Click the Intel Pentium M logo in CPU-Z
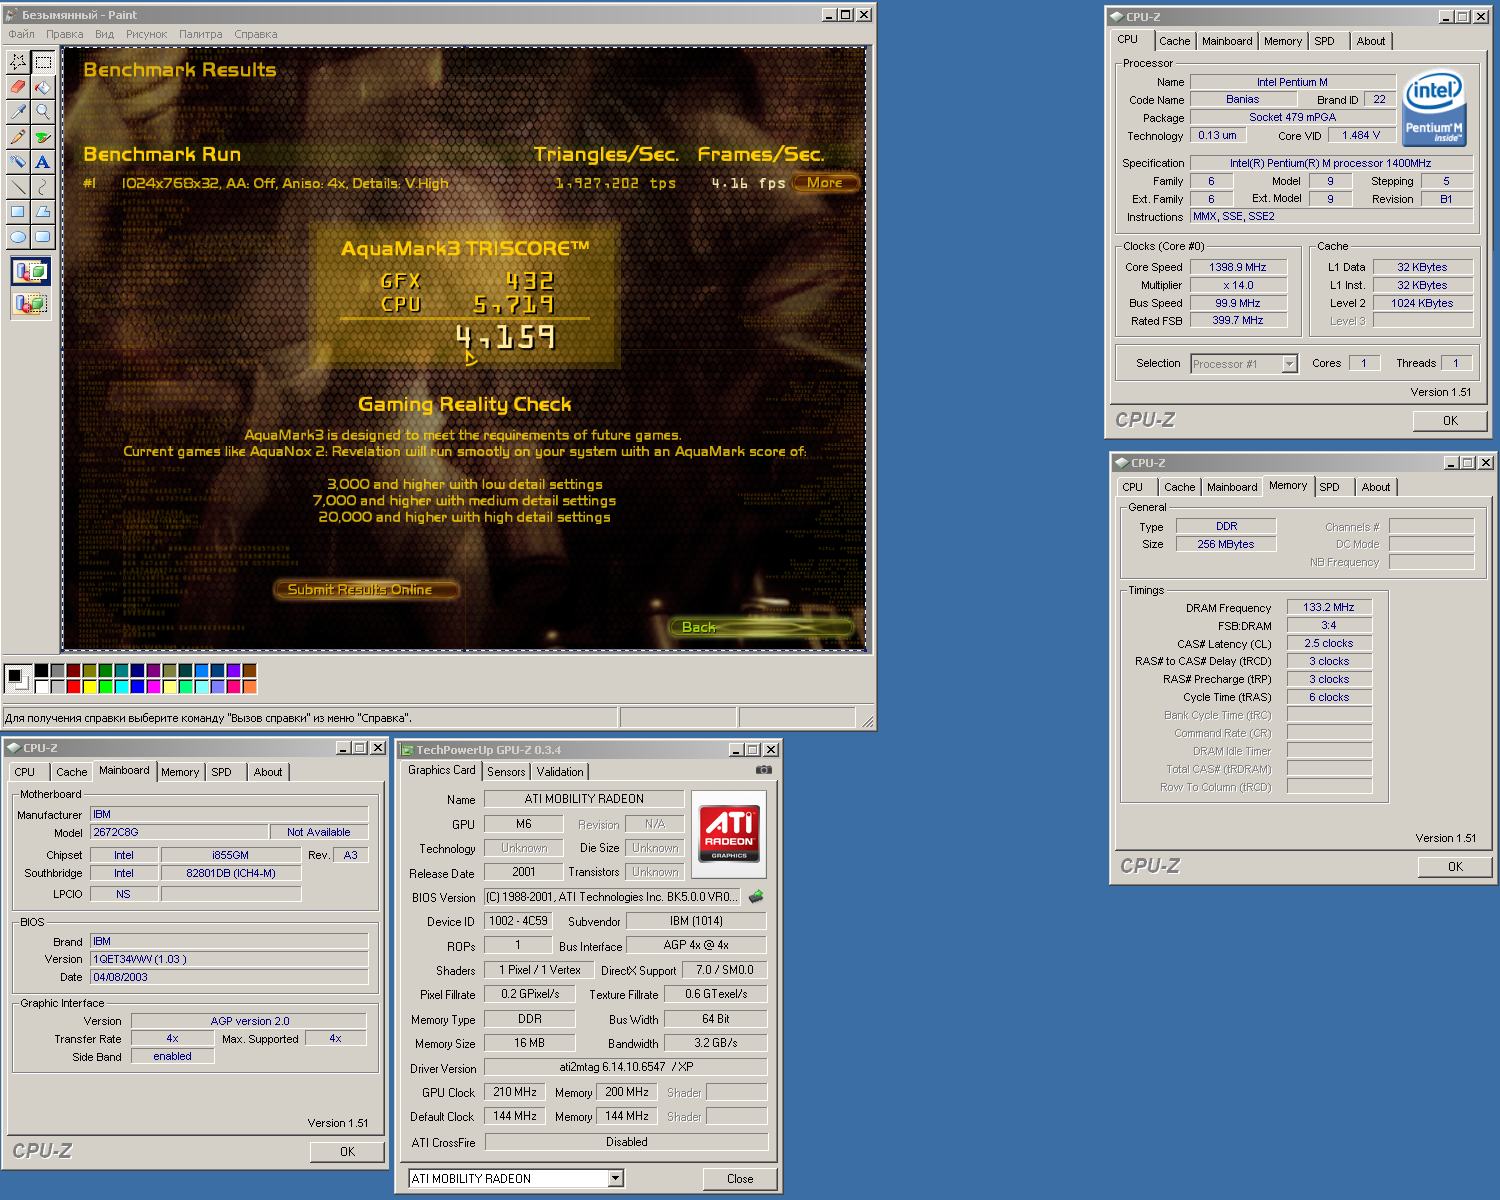Viewport: 1500px width, 1200px height. point(1433,107)
